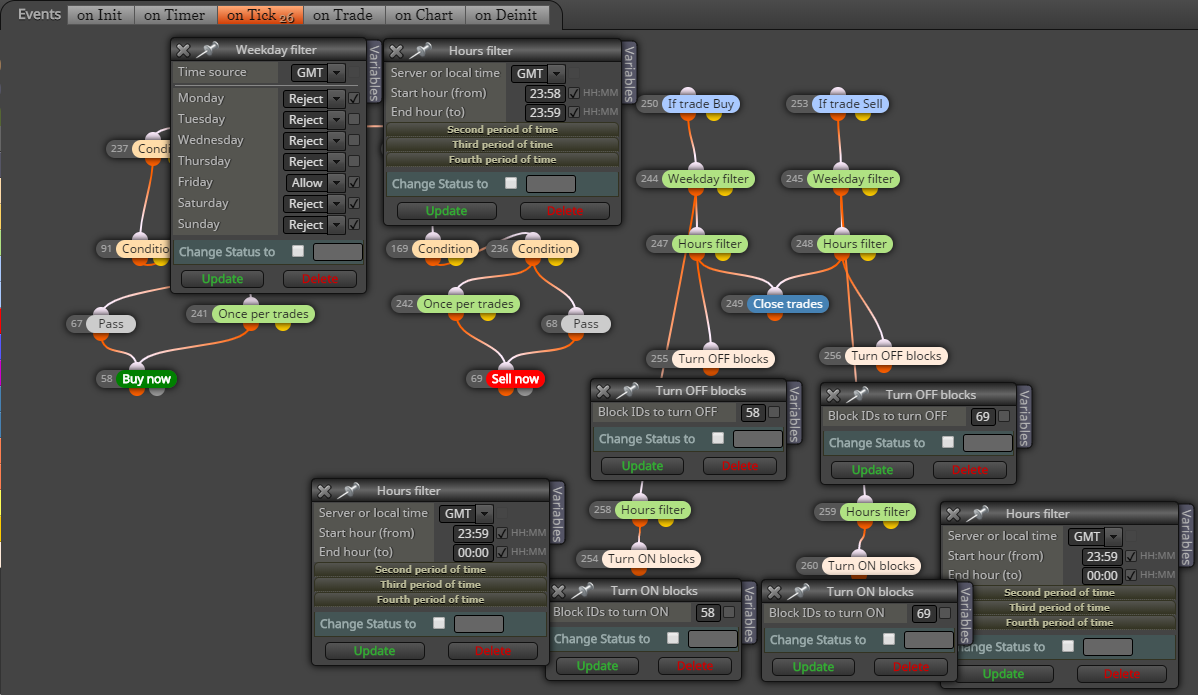This screenshot has height=695, width=1198.
Task: Expand Fourth period of time in bottom-left Hours filter
Action: pyautogui.click(x=430, y=600)
